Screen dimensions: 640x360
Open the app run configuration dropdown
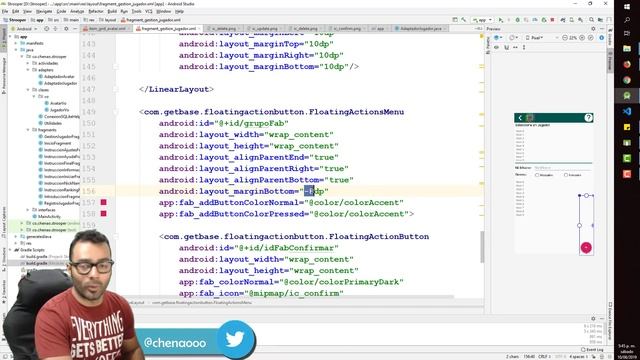click(483, 20)
